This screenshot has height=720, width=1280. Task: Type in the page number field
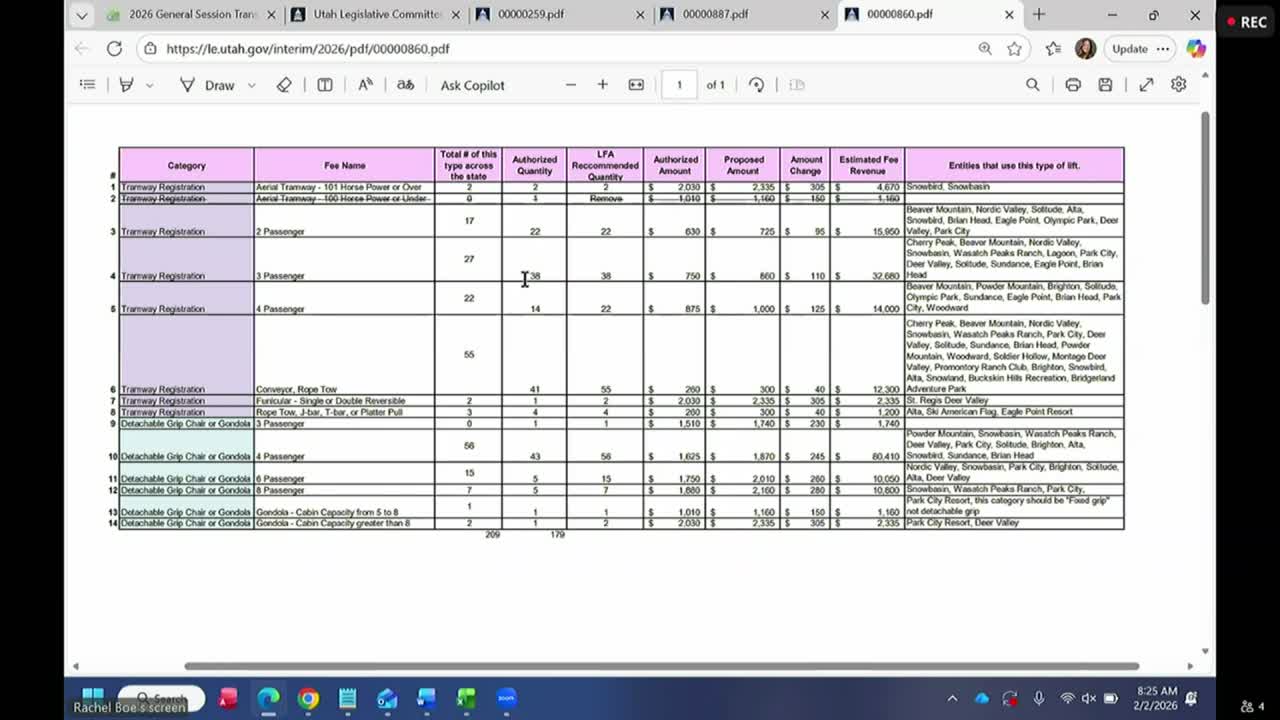[679, 85]
